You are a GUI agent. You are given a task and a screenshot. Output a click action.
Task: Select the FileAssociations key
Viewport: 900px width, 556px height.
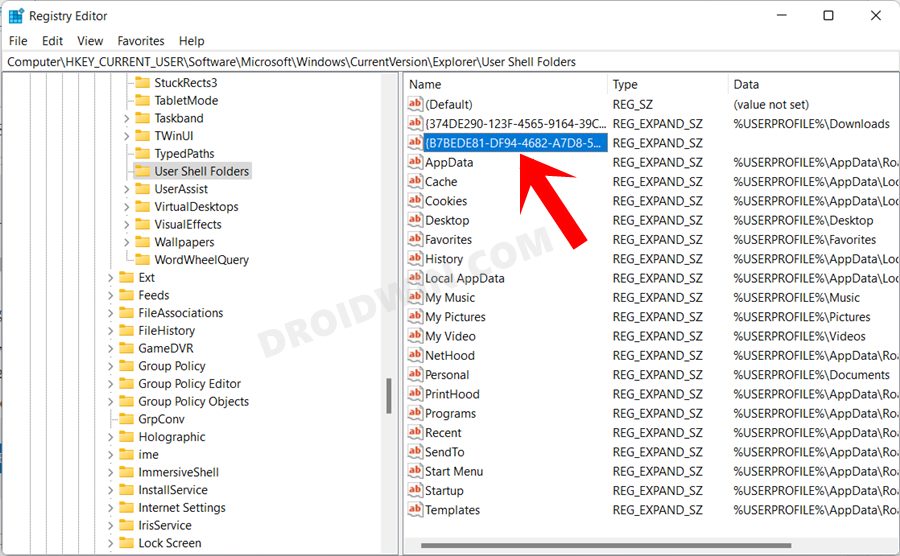point(180,313)
